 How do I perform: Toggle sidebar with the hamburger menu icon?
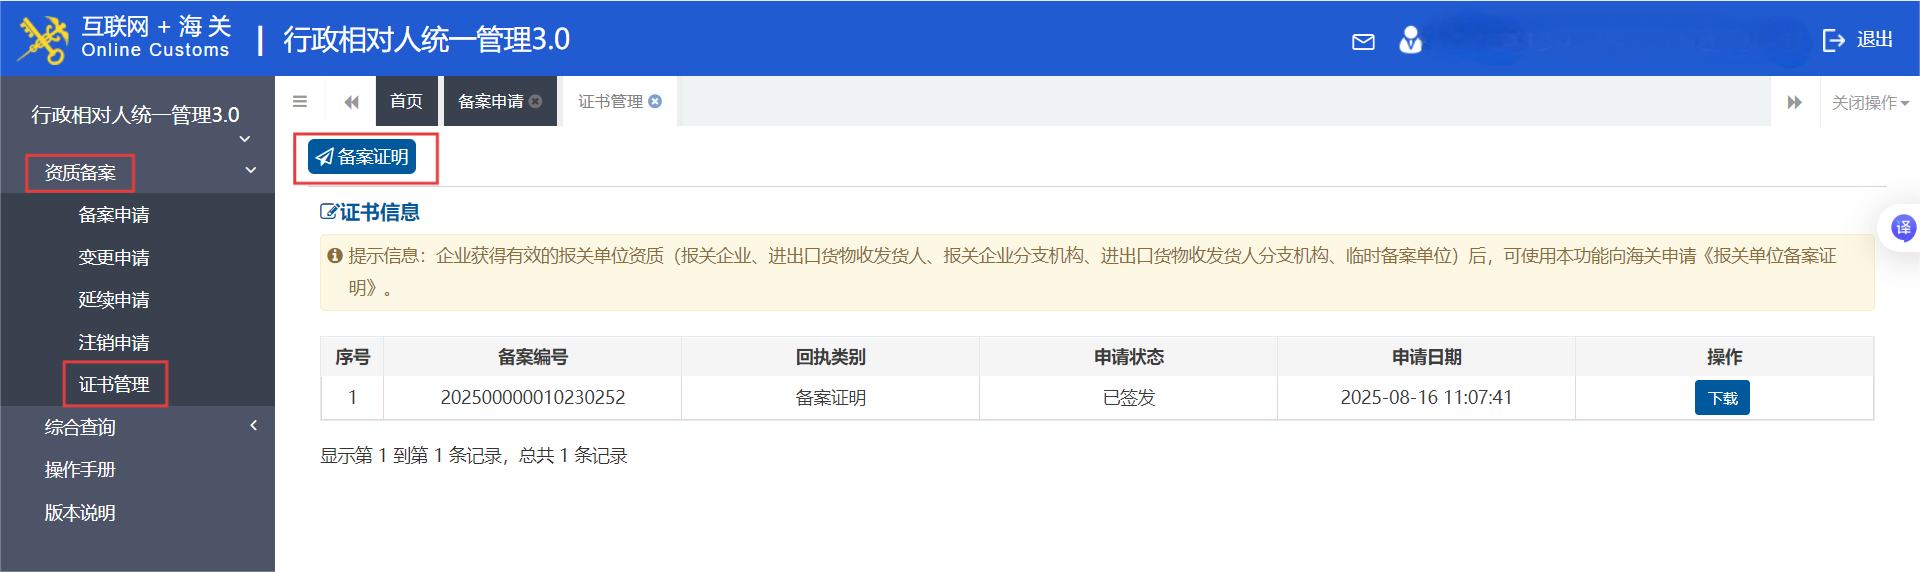tap(300, 101)
